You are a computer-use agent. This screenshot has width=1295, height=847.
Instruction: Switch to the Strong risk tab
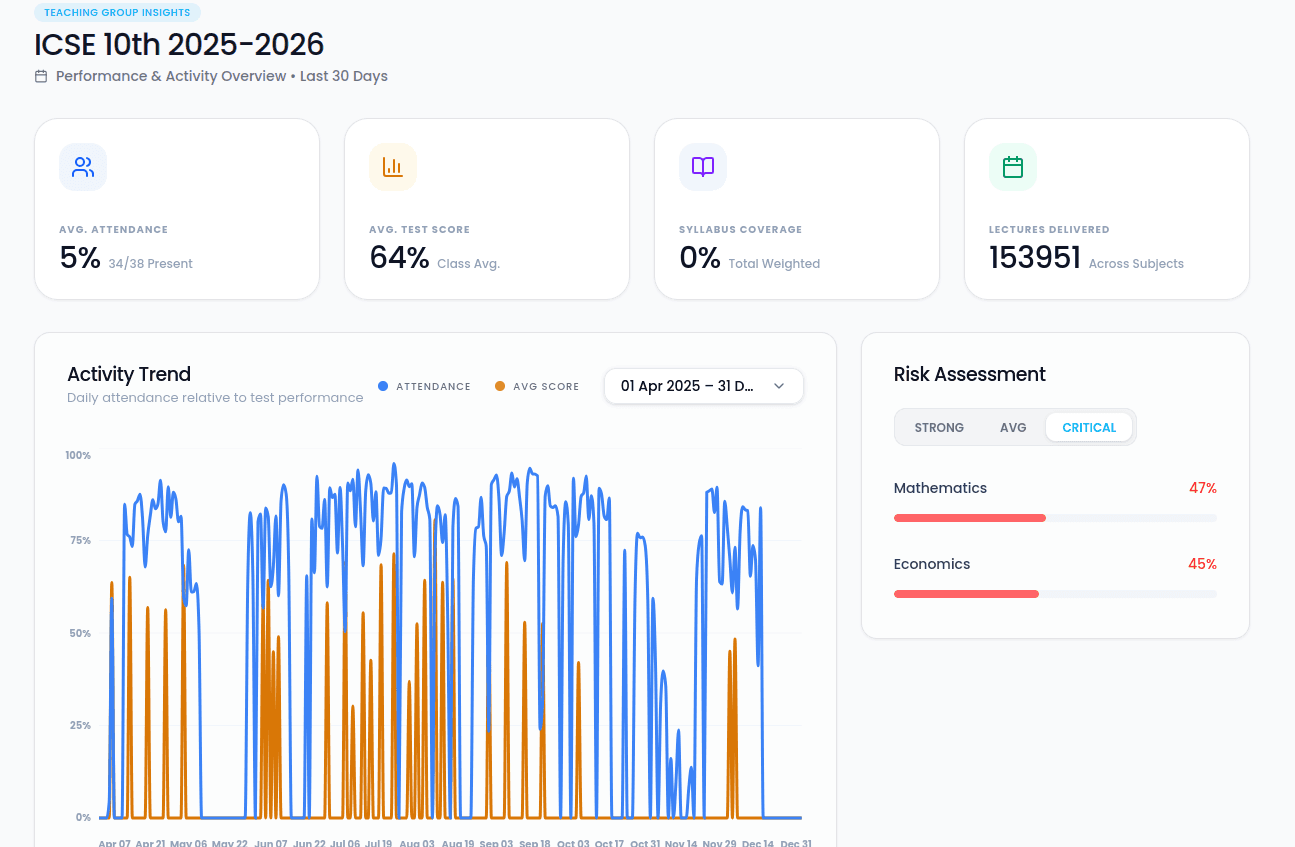tap(939, 427)
